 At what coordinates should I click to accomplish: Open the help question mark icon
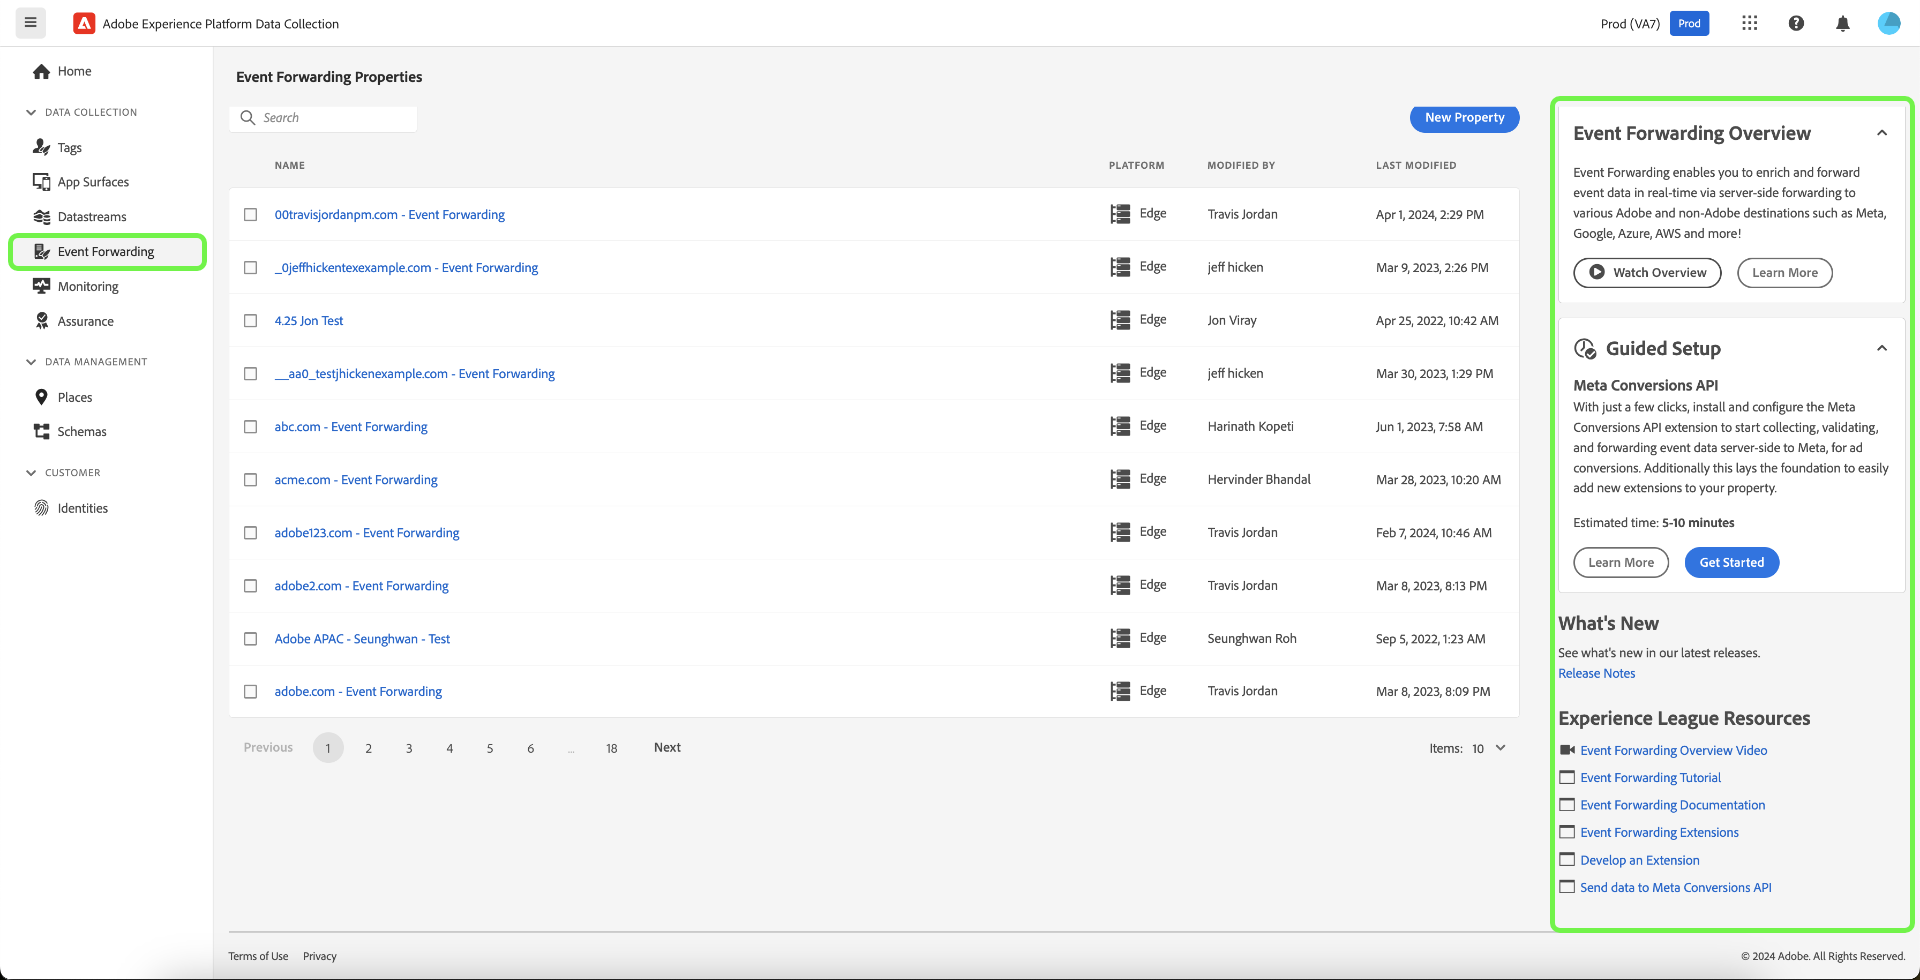coord(1796,23)
